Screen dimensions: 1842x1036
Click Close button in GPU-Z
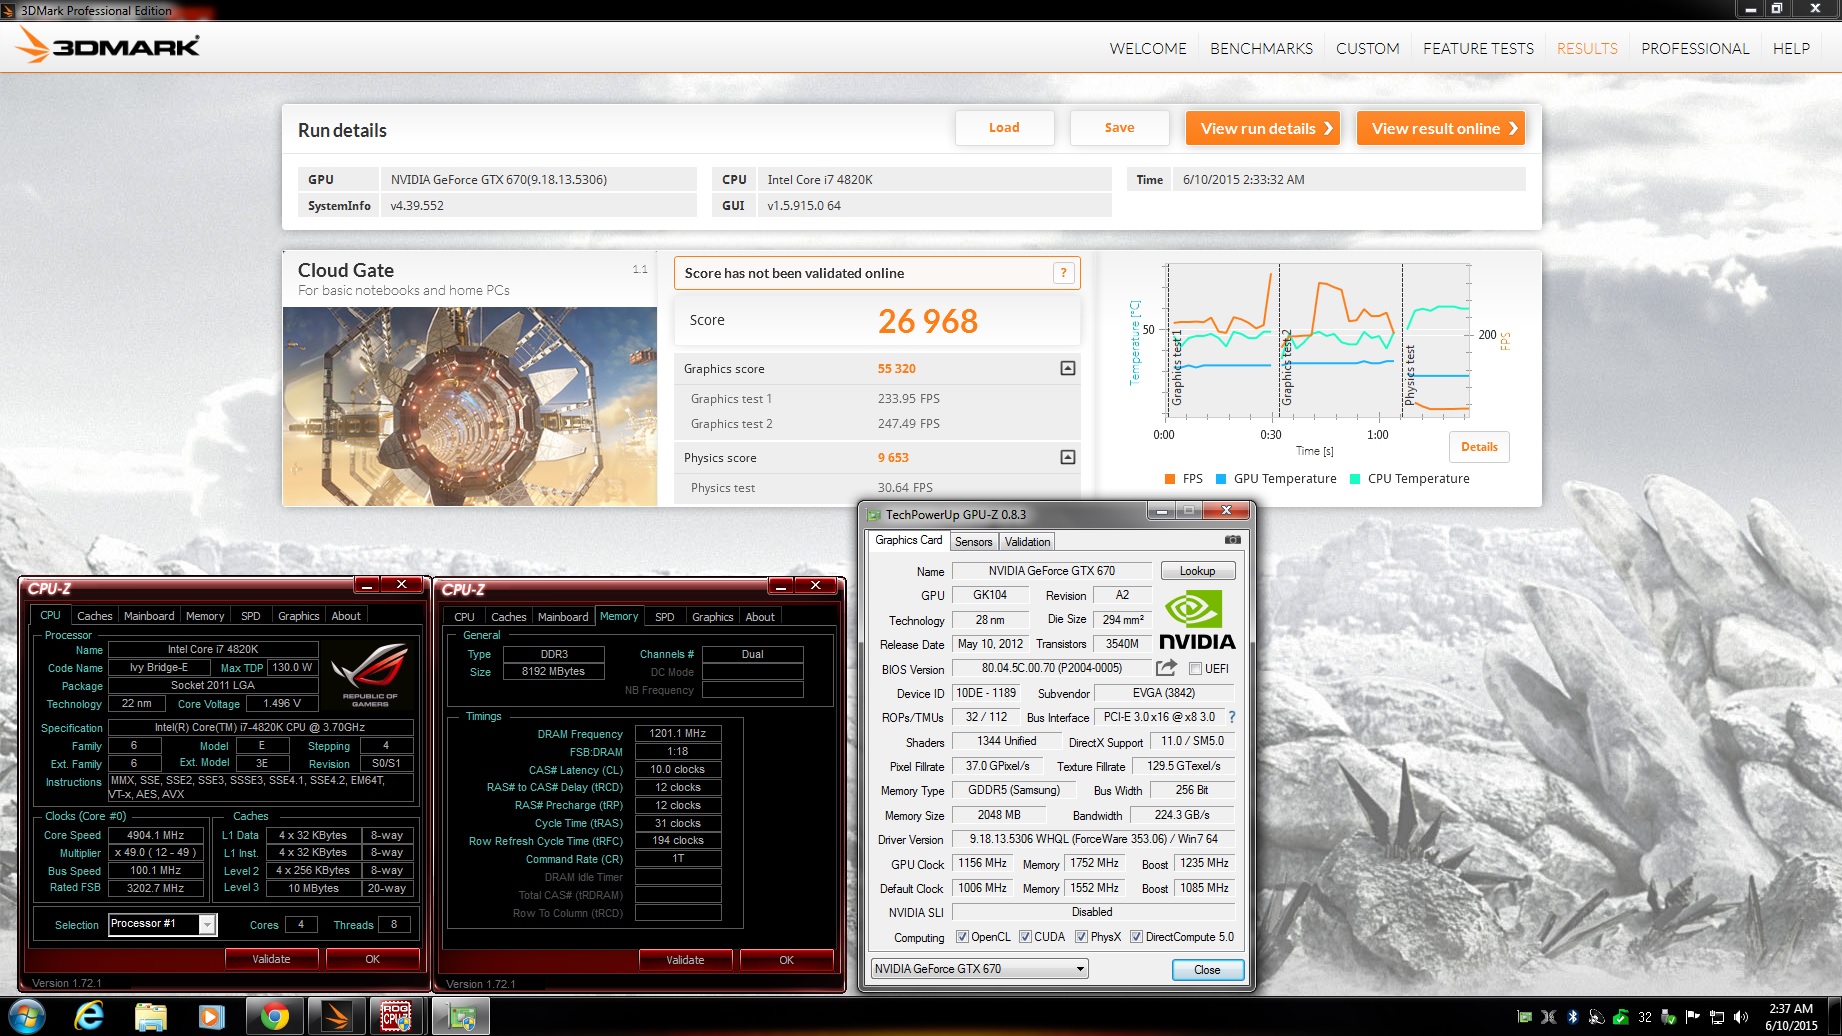(x=1207, y=970)
